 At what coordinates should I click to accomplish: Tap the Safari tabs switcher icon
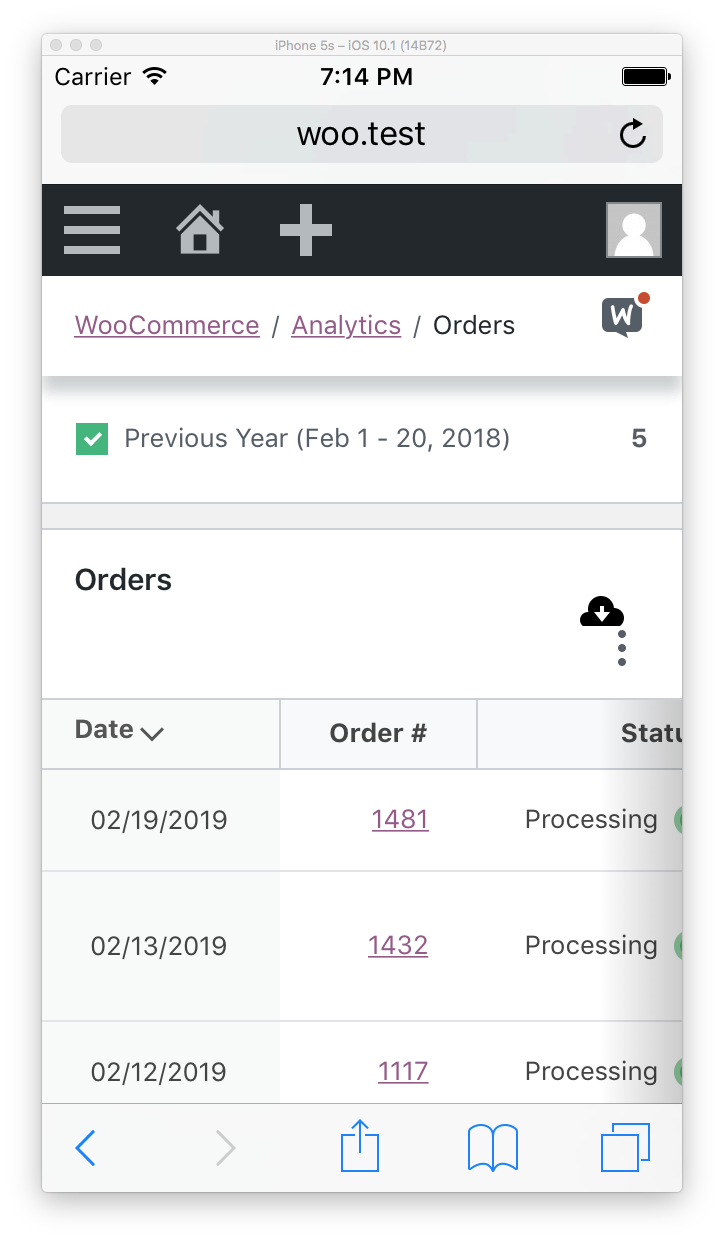click(x=624, y=1147)
